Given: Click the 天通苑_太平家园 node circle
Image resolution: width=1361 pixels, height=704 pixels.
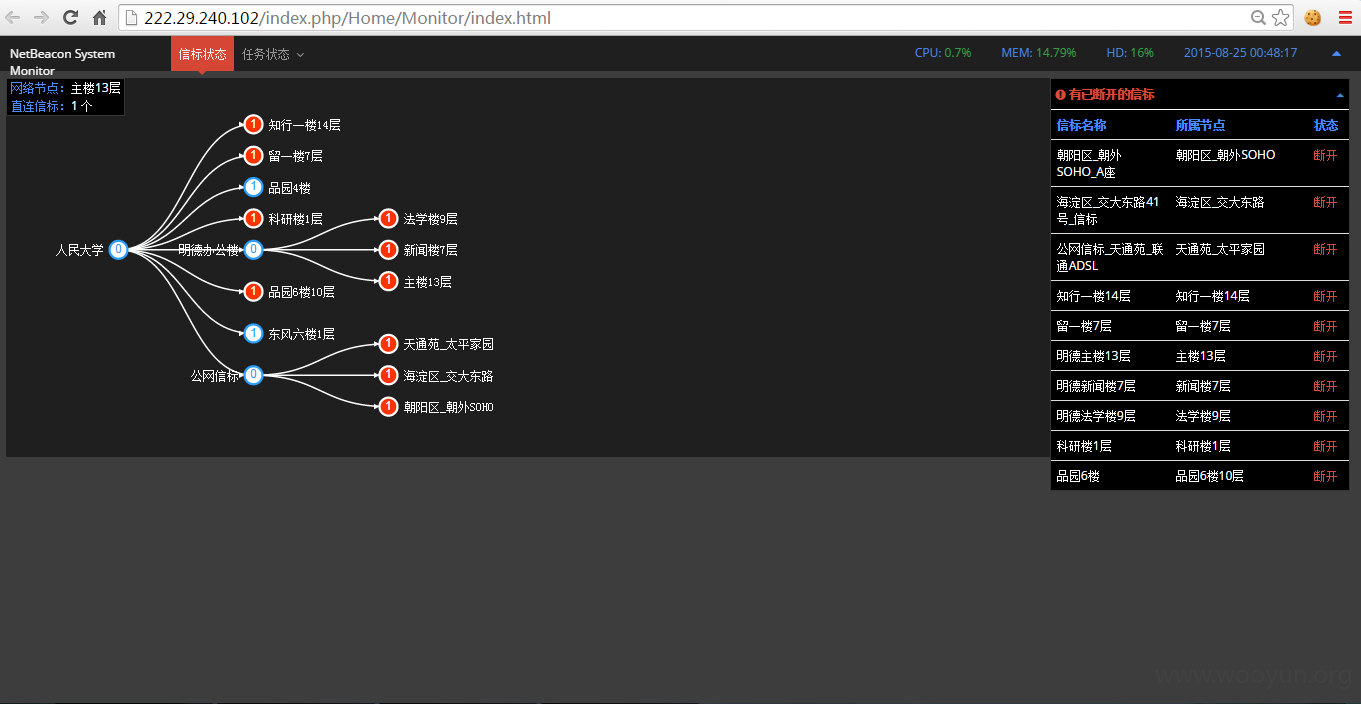Looking at the screenshot, I should coord(389,344).
